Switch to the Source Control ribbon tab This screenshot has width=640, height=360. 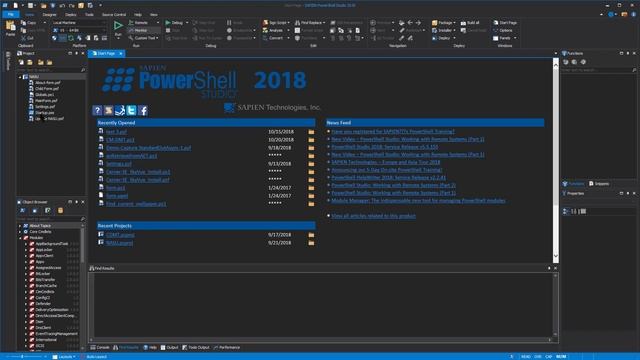[114, 15]
